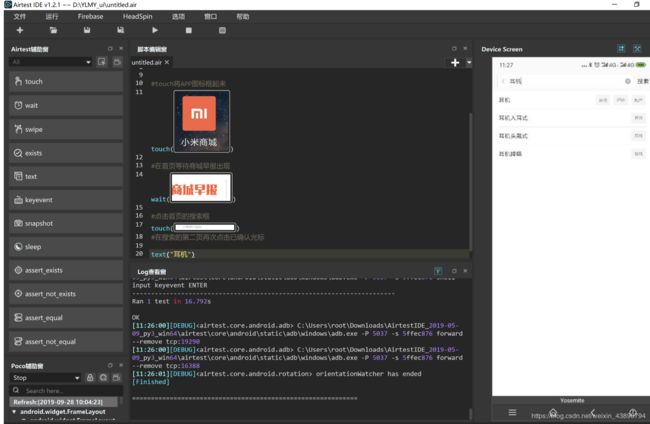The width and height of the screenshot is (650, 424).
Task: Toggle the Log panel filter icon
Action: pos(438,271)
